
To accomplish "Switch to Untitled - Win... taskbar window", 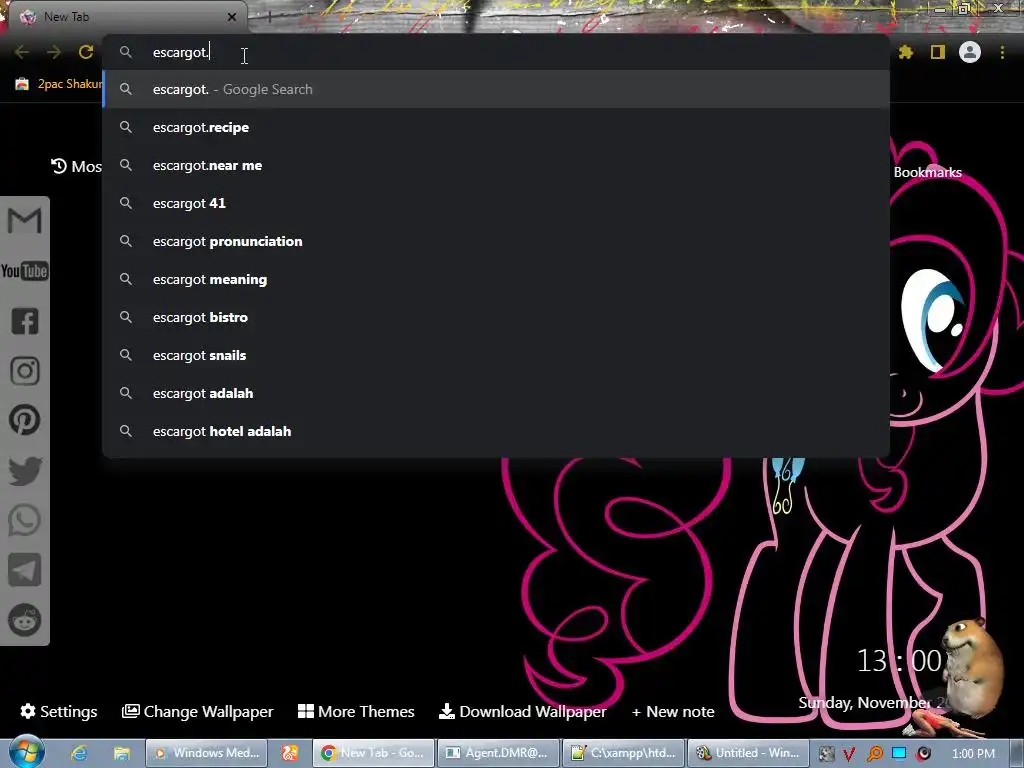I will 748,753.
